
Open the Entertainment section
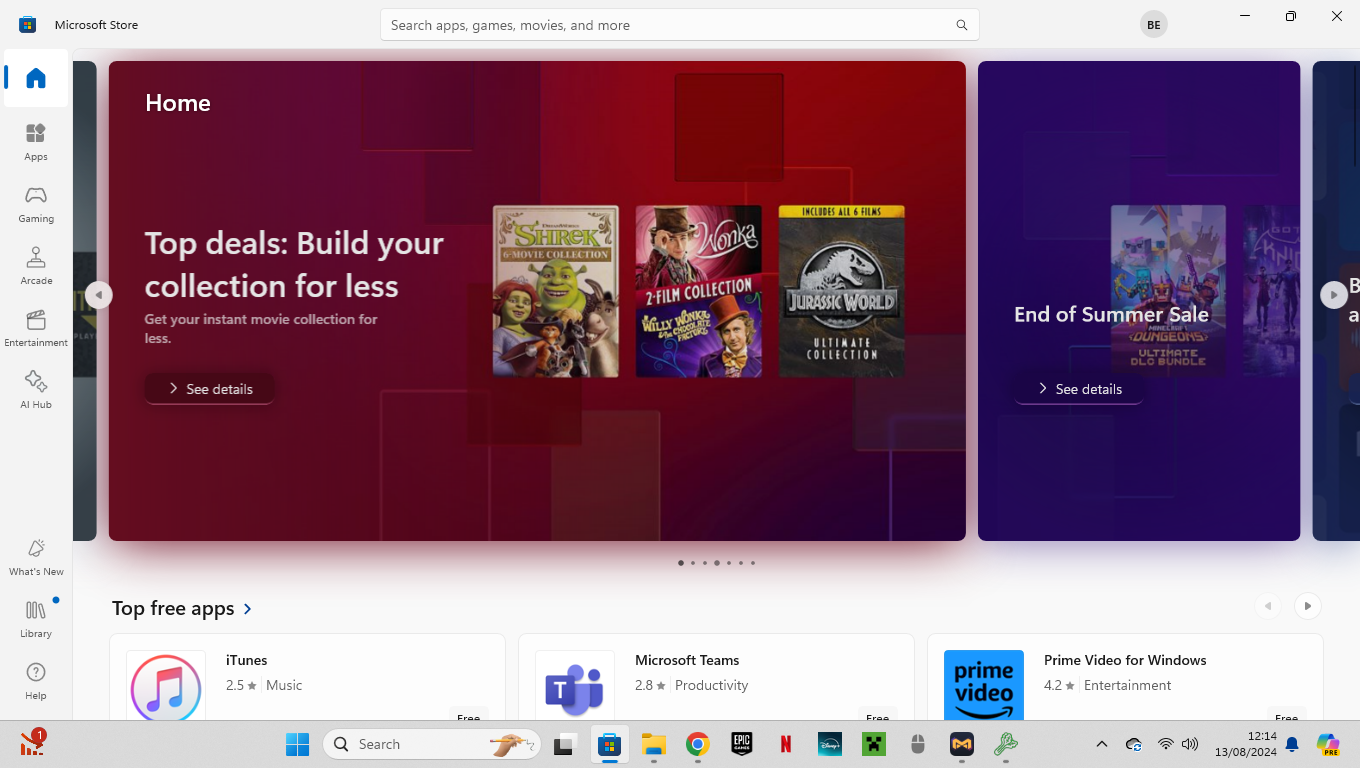pyautogui.click(x=36, y=328)
